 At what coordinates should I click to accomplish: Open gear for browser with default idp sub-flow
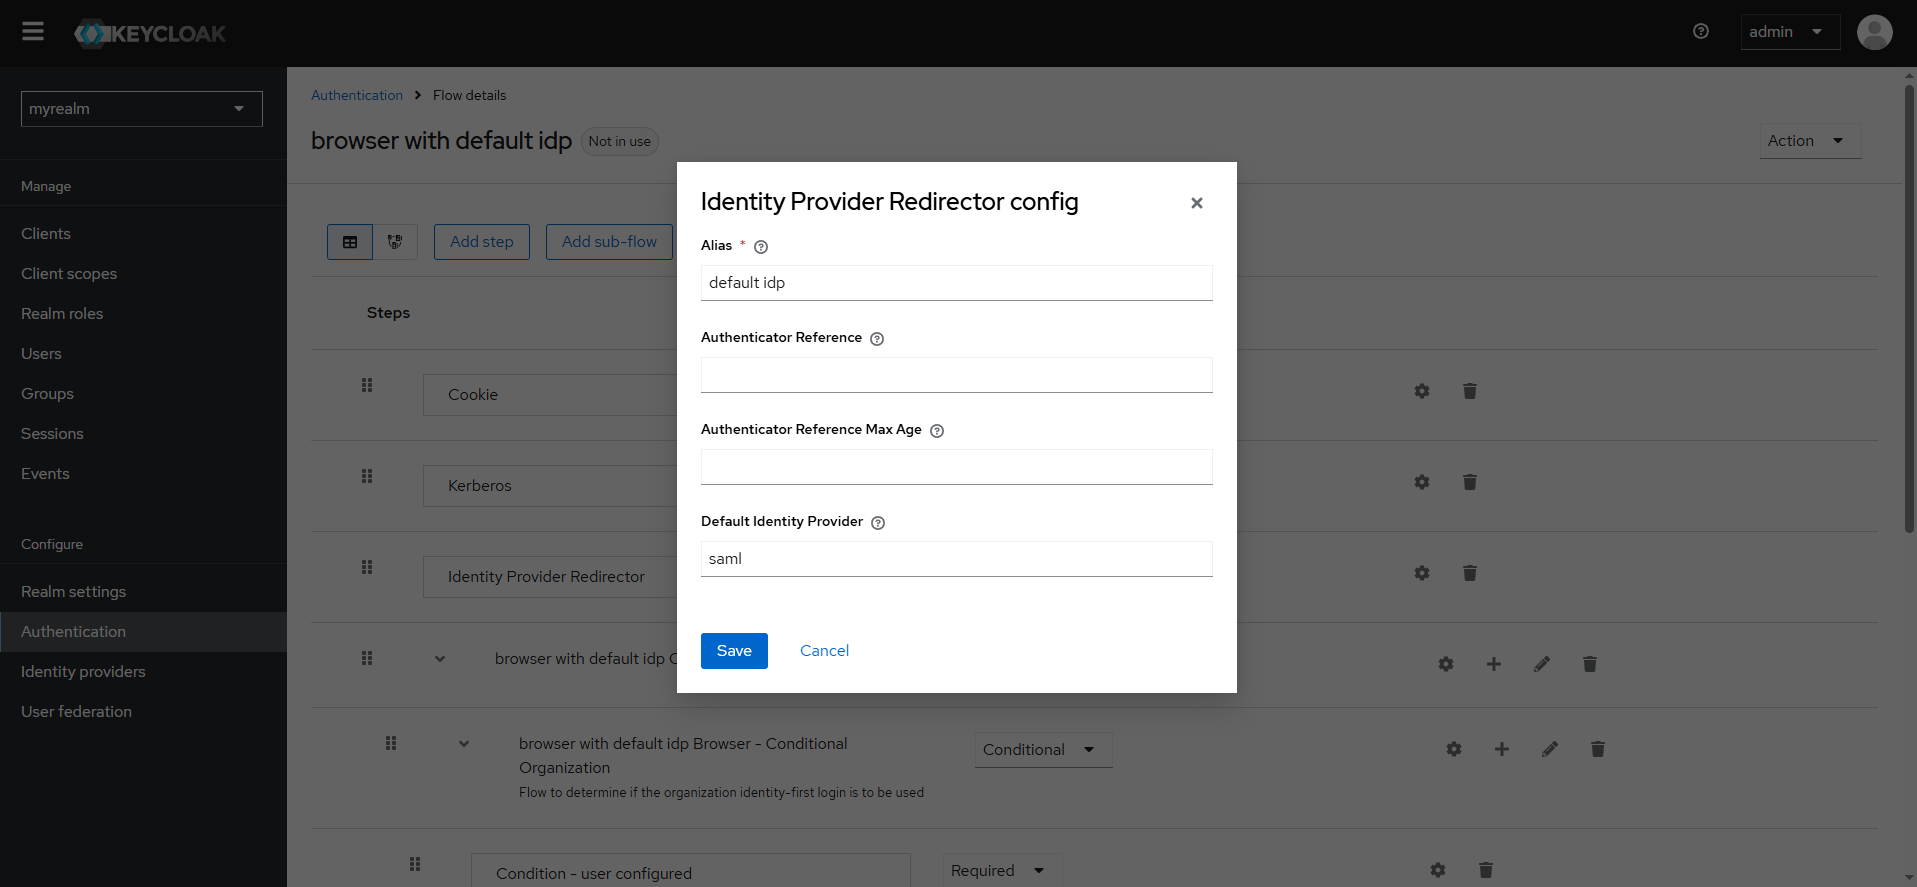point(1446,664)
